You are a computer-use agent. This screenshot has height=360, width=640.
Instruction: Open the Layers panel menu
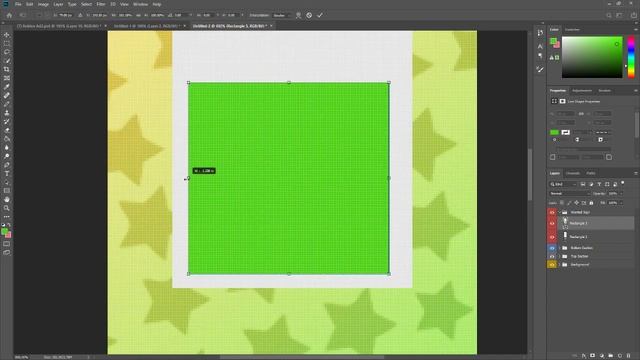click(636, 173)
